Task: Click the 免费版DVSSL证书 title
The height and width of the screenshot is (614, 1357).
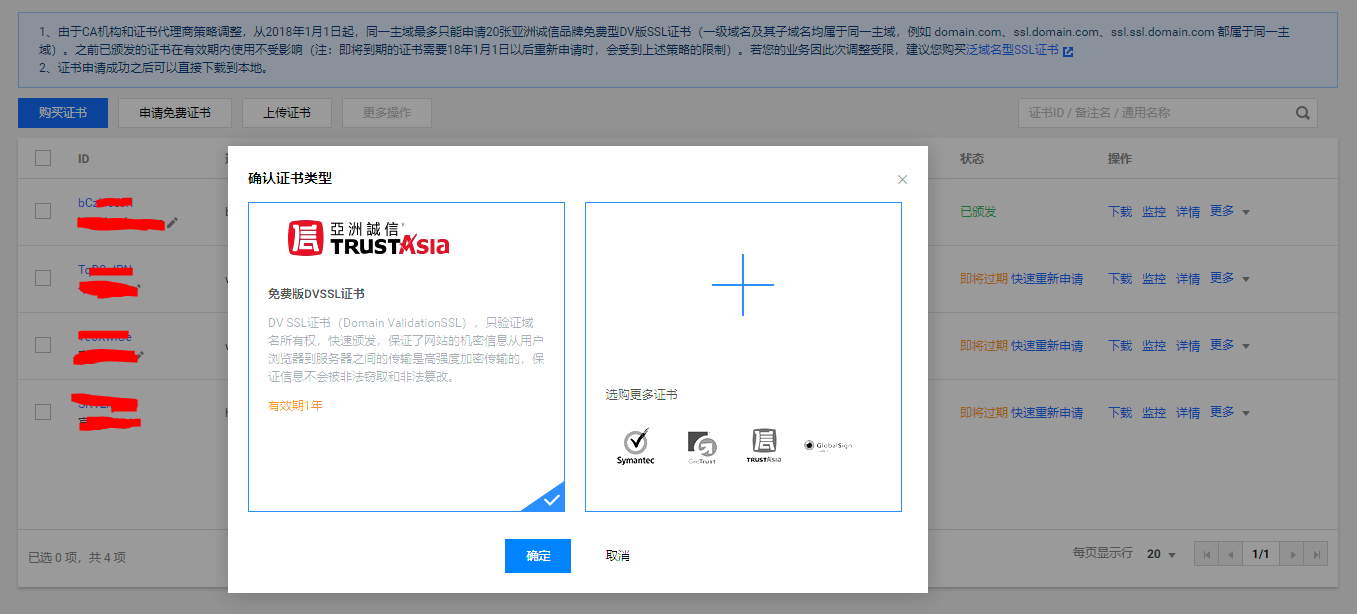Action: 316,294
